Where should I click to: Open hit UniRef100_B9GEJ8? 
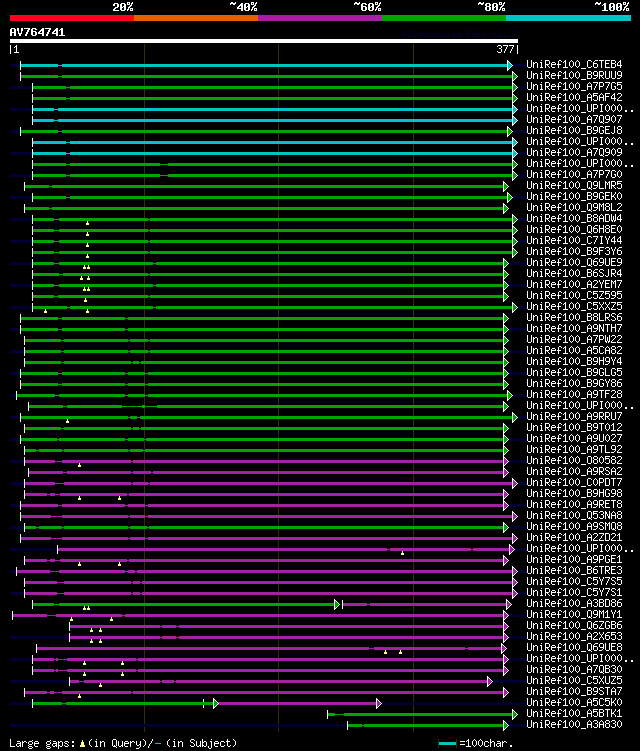(x=574, y=130)
